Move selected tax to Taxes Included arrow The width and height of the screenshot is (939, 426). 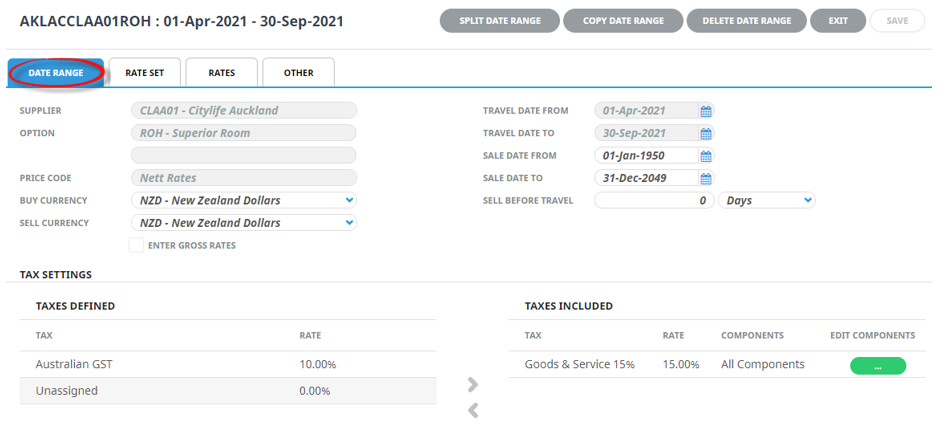(x=472, y=384)
